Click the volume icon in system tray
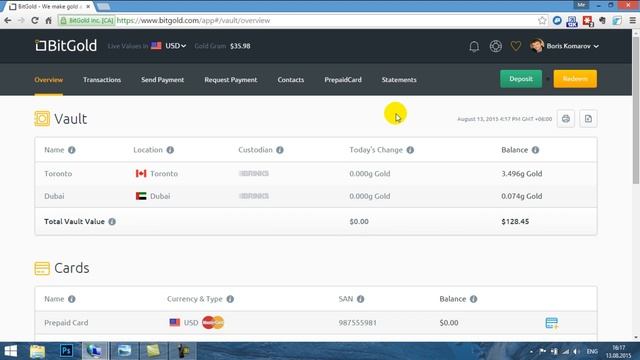This screenshot has height=360, width=640. click(576, 351)
